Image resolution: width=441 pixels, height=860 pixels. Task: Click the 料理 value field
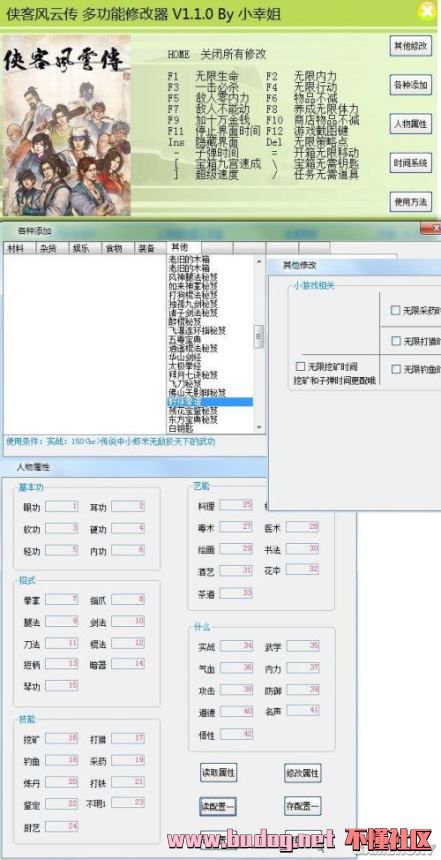(x=236, y=505)
